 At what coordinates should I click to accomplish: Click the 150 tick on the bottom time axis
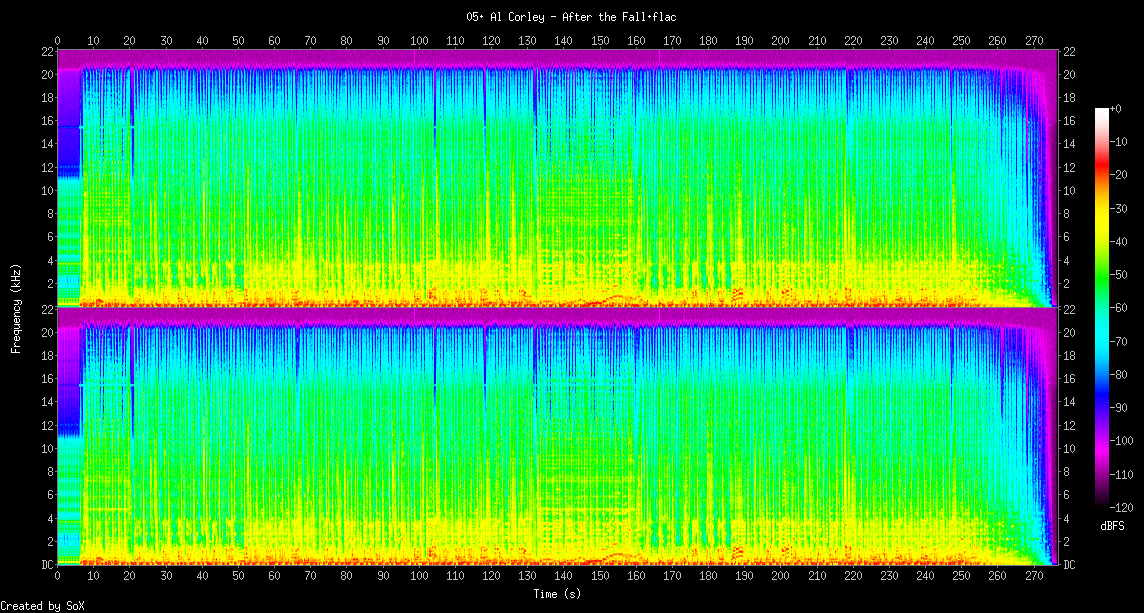[x=600, y=577]
